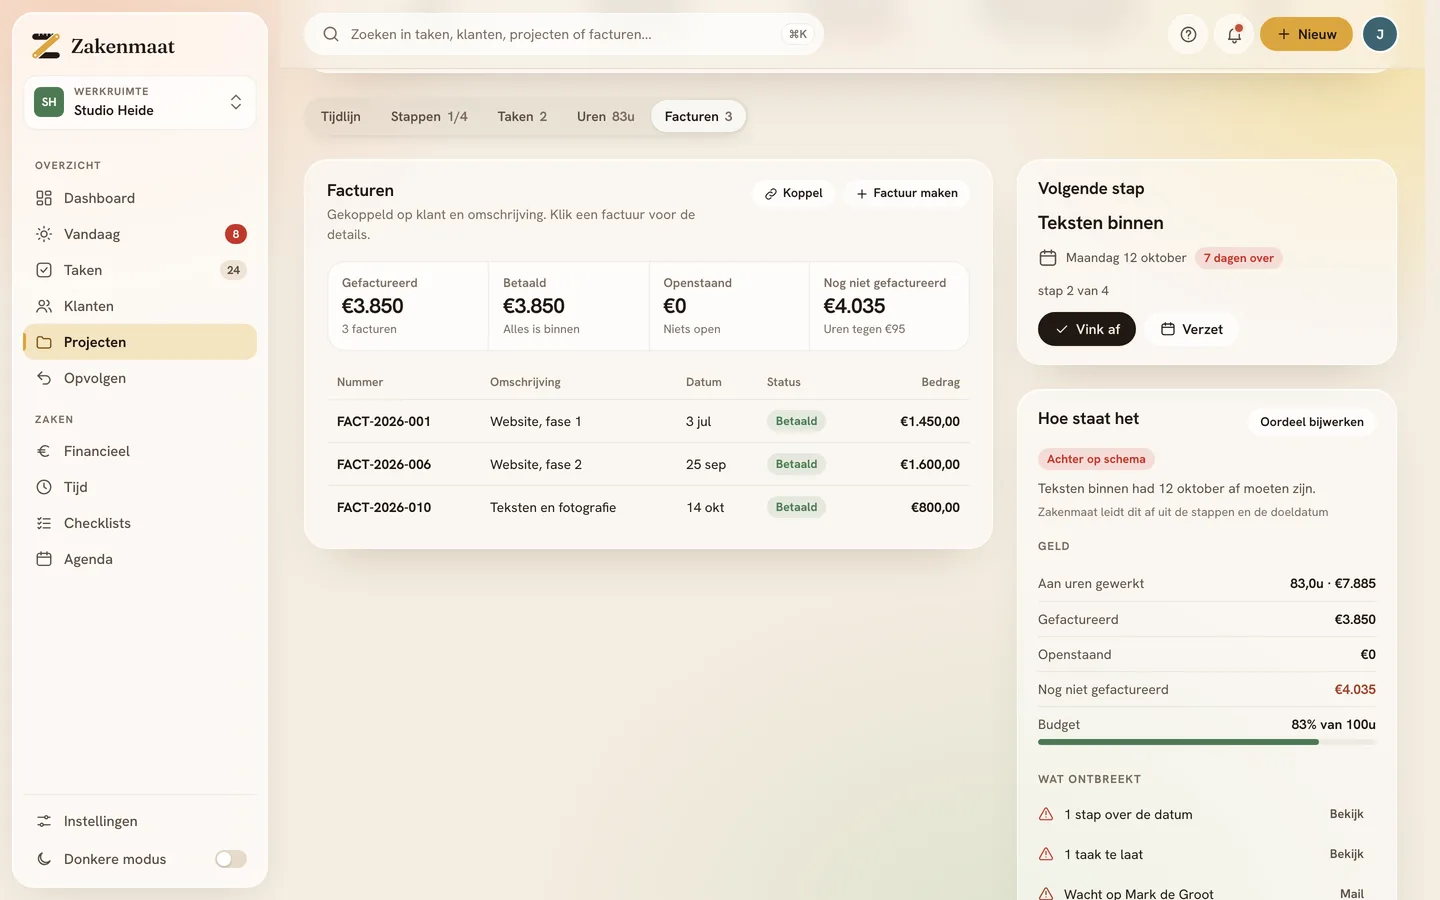This screenshot has width=1440, height=900.
Task: Open Klanten via the people icon
Action: [44, 306]
